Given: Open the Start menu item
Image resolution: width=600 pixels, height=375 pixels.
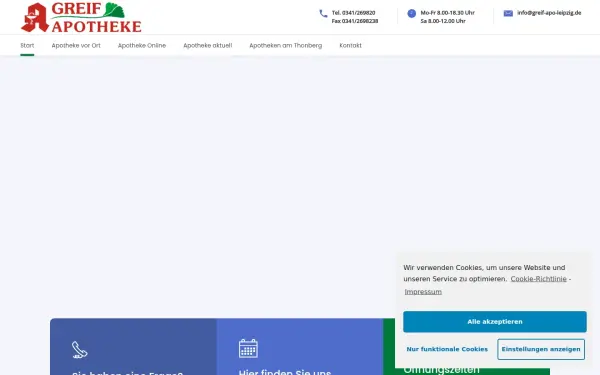Looking at the screenshot, I should (27, 46).
